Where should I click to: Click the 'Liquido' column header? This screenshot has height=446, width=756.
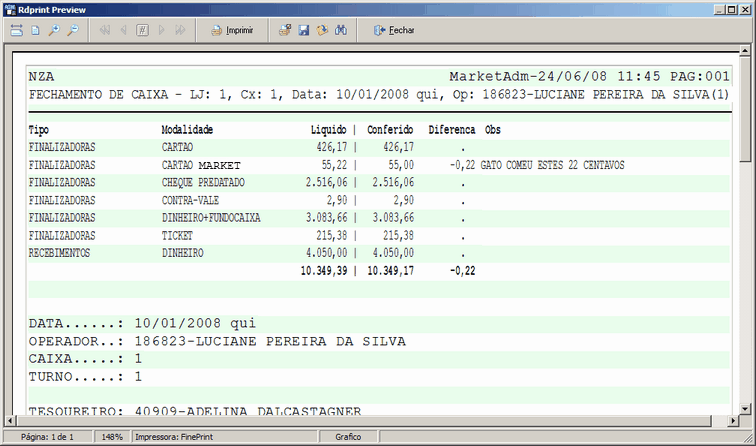click(x=328, y=130)
